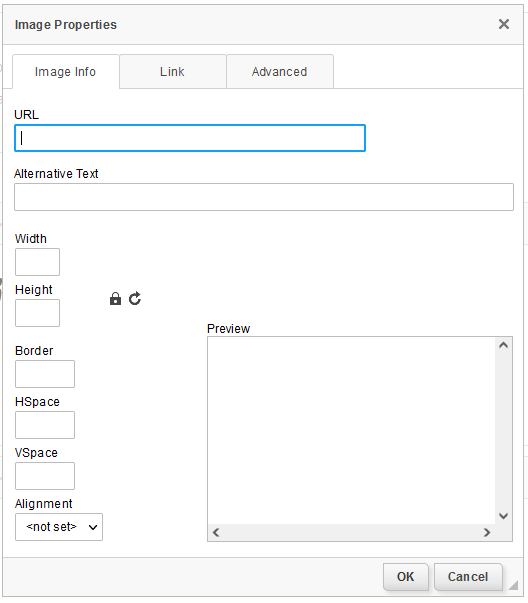Click the Height input box

[37, 313]
